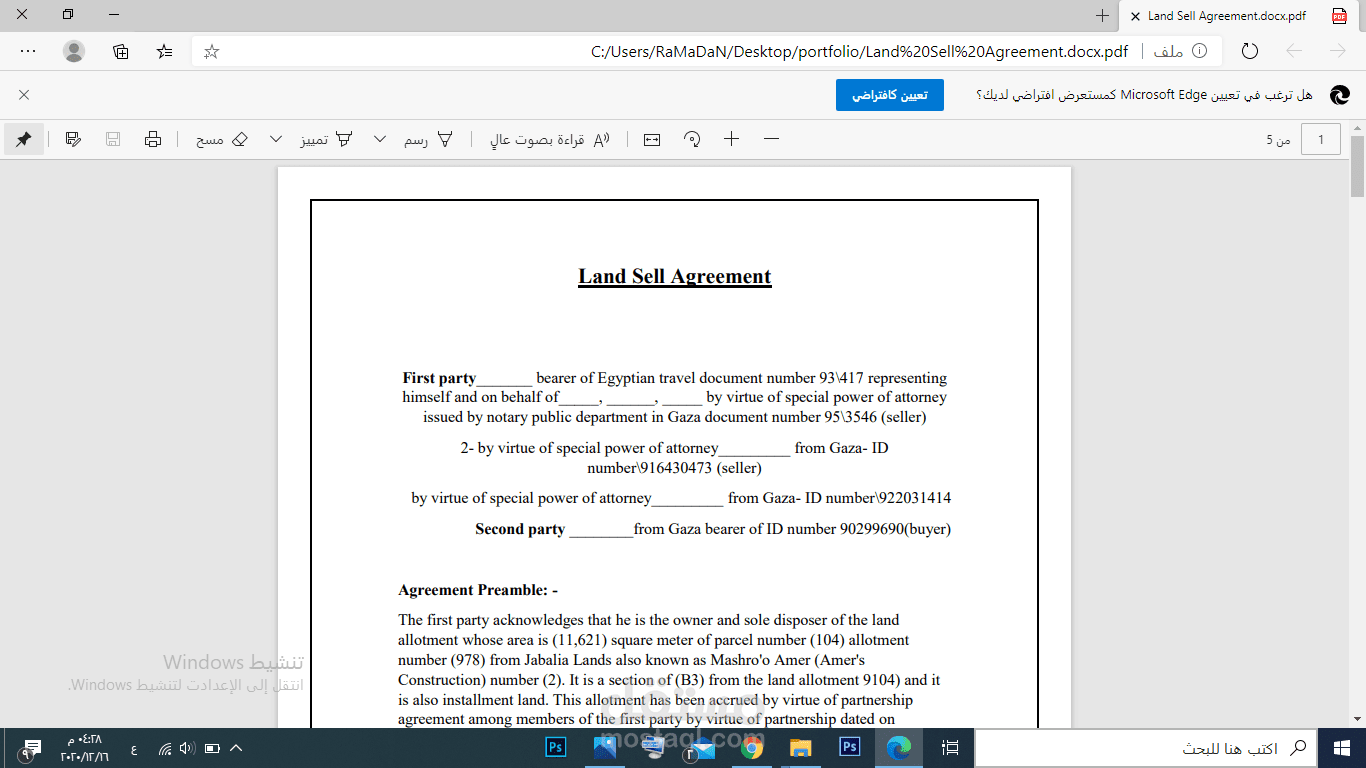Dismiss the default PDF viewer notification bar
The height and width of the screenshot is (768, 1366).
click(x=24, y=95)
